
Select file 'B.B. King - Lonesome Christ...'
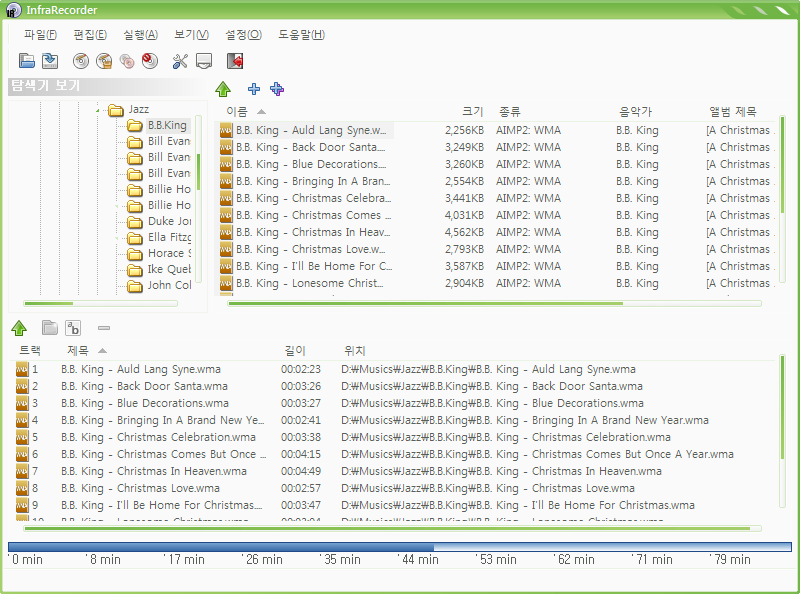309,283
